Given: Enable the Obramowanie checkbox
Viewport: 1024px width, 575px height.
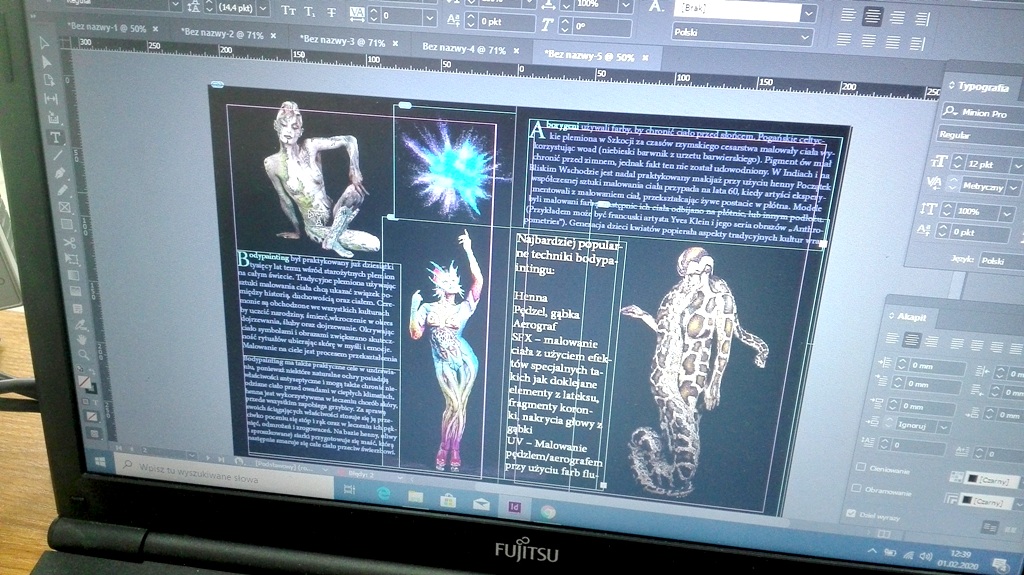Looking at the screenshot, I should tap(856, 487).
